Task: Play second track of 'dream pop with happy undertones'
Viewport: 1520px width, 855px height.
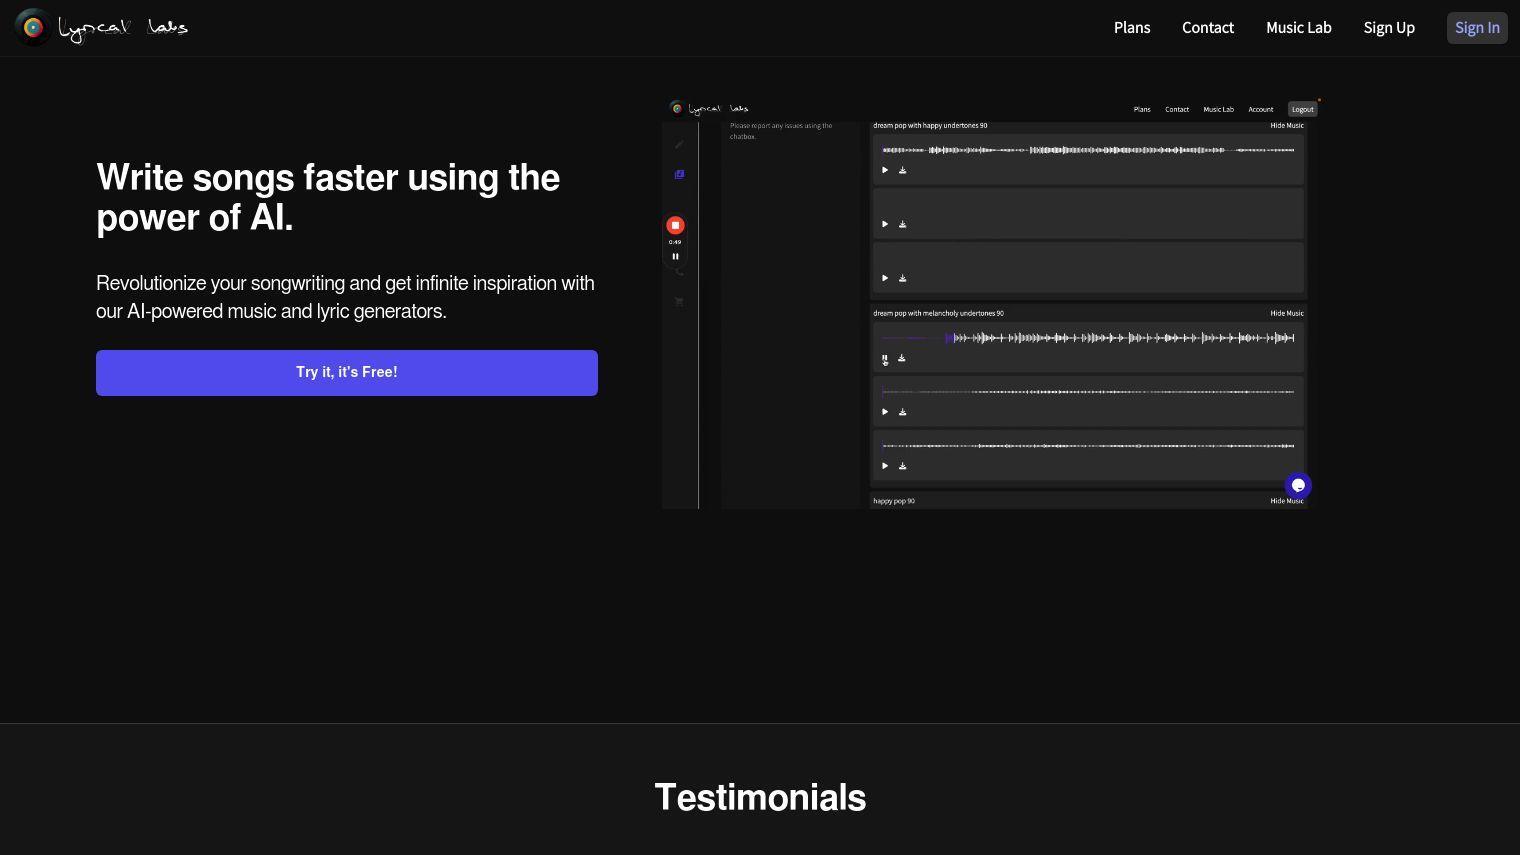Action: click(885, 224)
